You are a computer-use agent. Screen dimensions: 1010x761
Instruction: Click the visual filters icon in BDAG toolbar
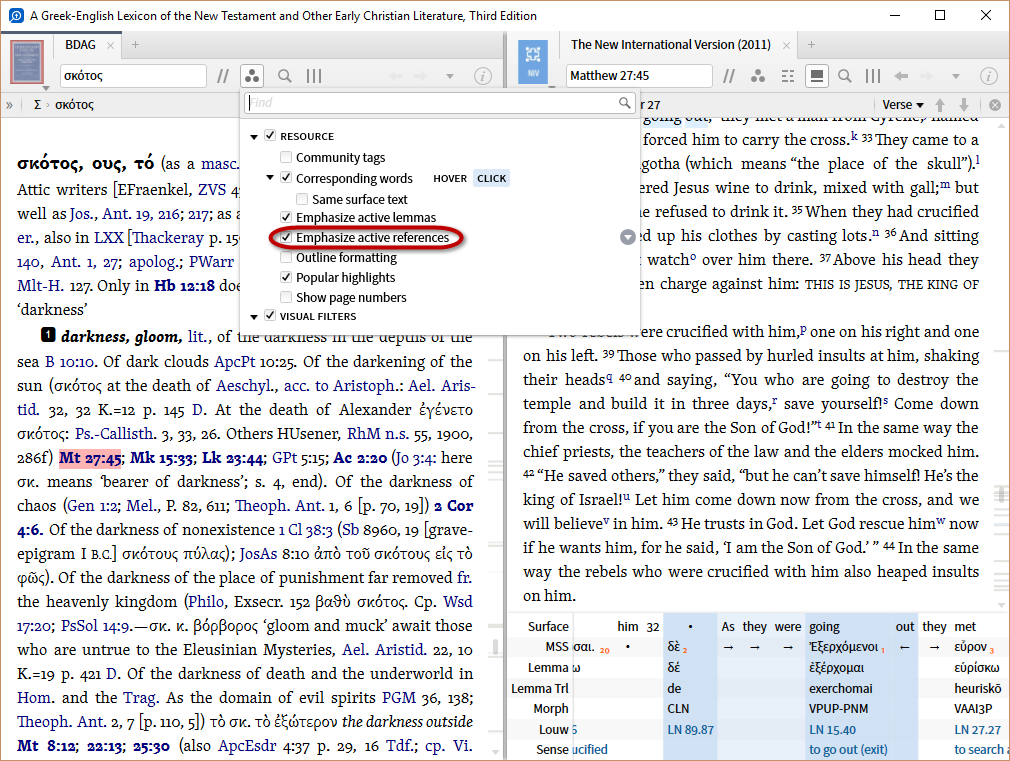(253, 76)
